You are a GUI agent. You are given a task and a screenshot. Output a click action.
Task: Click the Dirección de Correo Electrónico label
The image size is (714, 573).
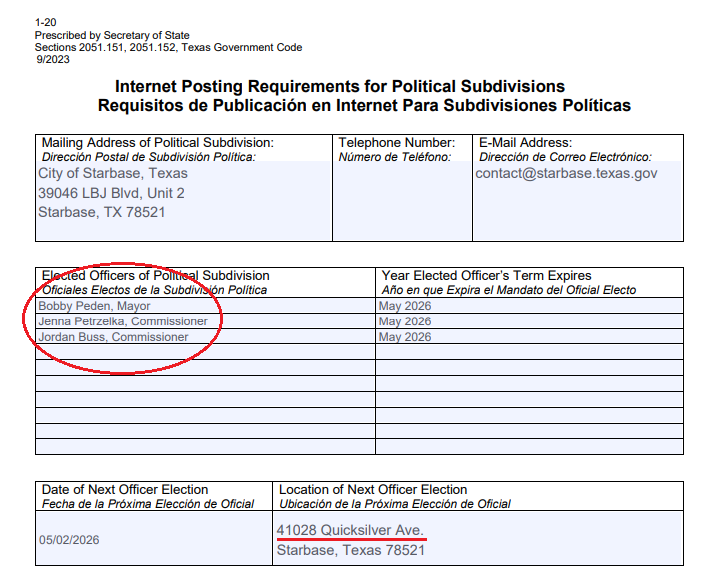(565, 157)
